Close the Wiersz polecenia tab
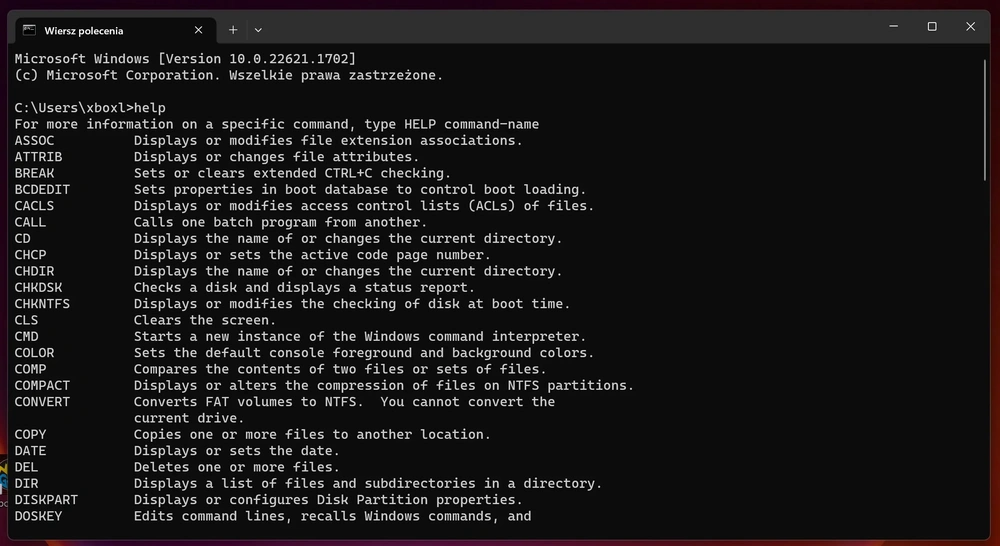Screen dimensions: 1000x546 coord(198,30)
